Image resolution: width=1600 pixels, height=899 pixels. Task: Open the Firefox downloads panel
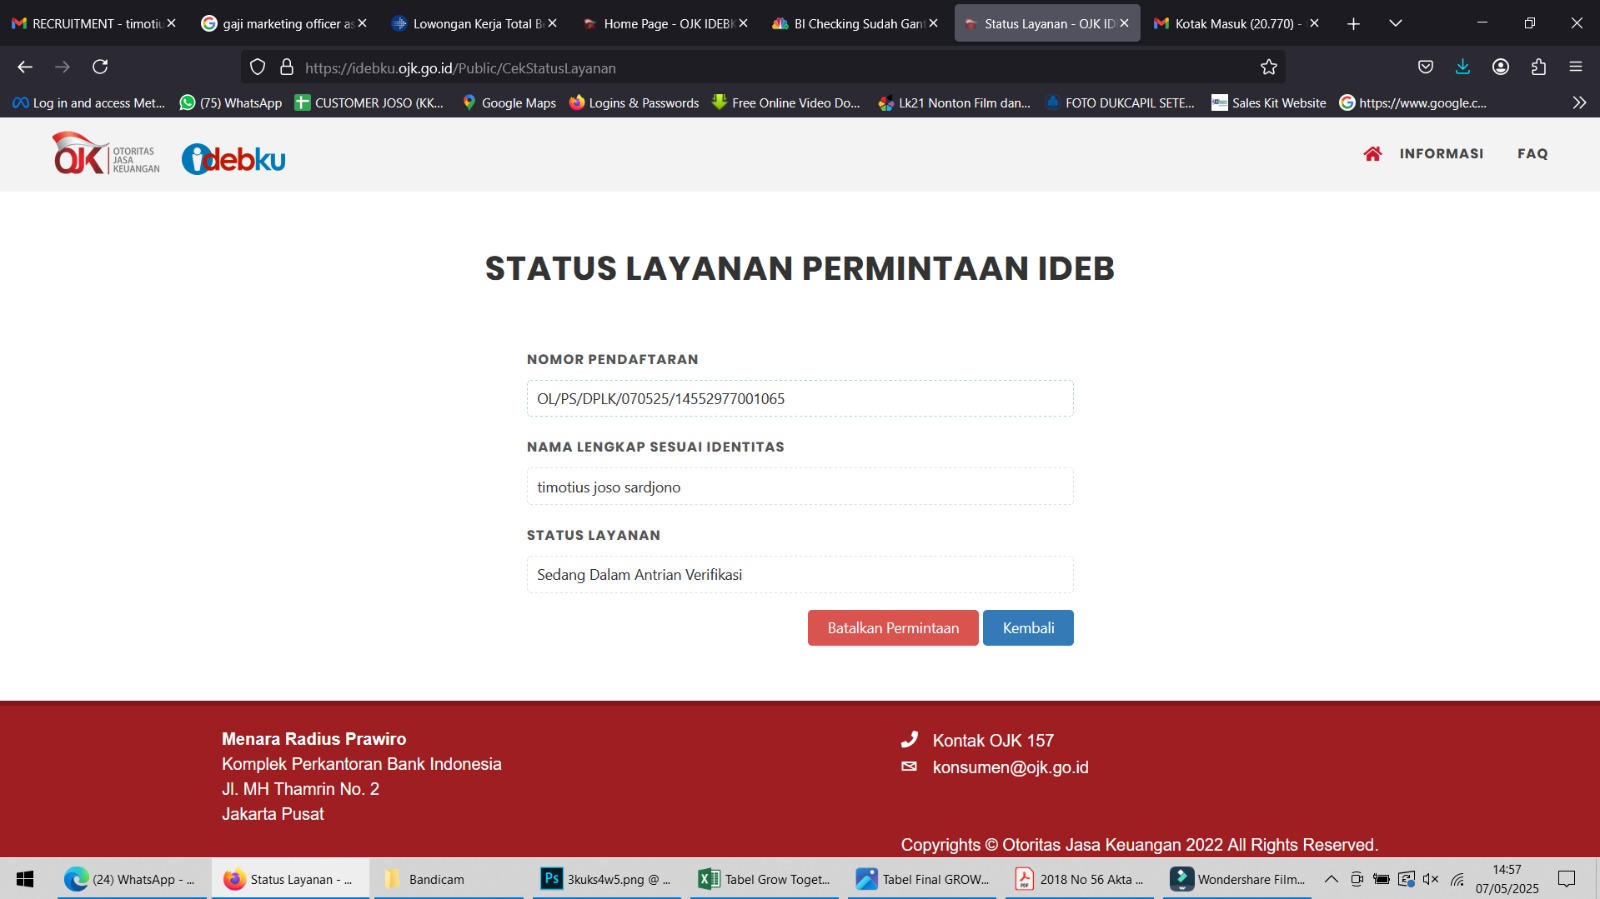1462,67
